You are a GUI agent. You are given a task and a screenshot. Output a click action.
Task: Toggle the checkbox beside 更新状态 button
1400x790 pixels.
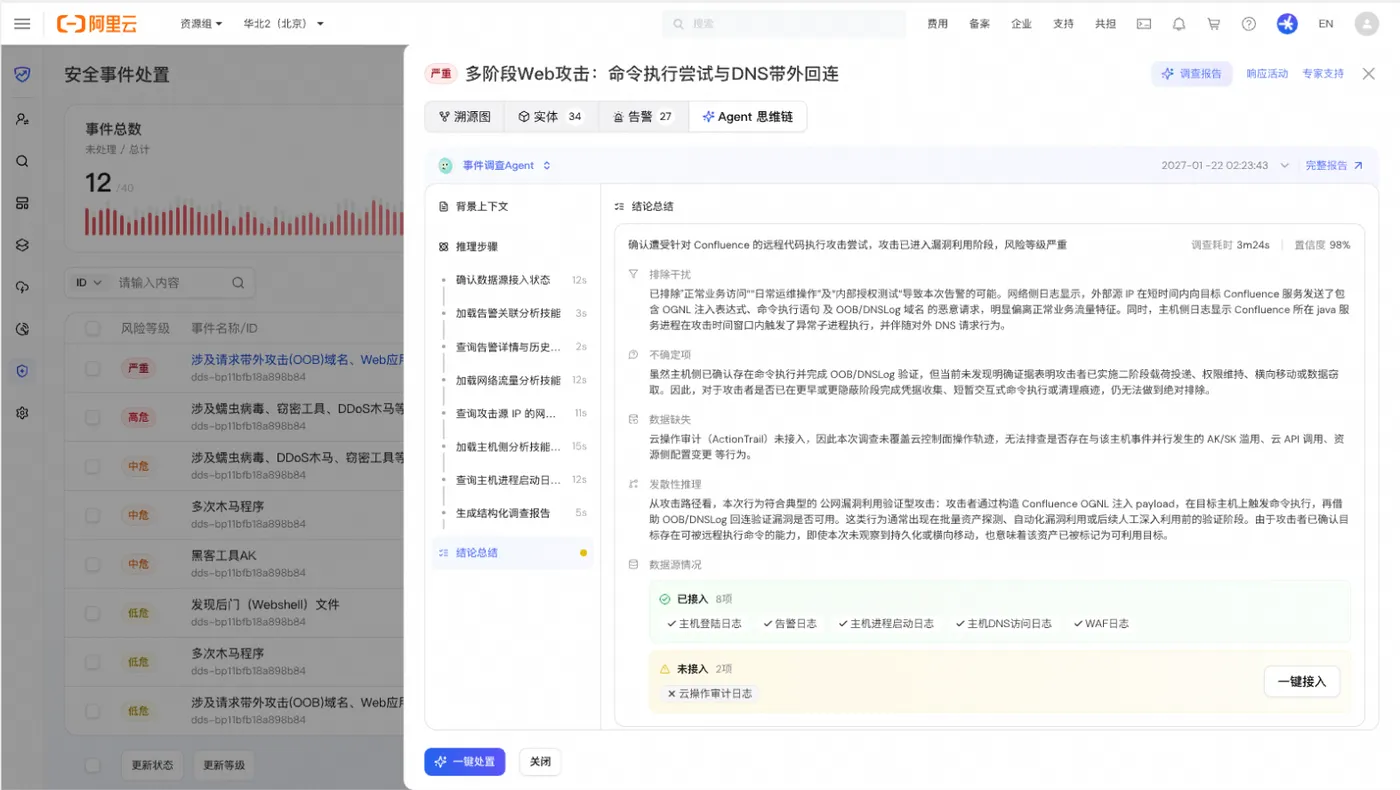pos(93,765)
